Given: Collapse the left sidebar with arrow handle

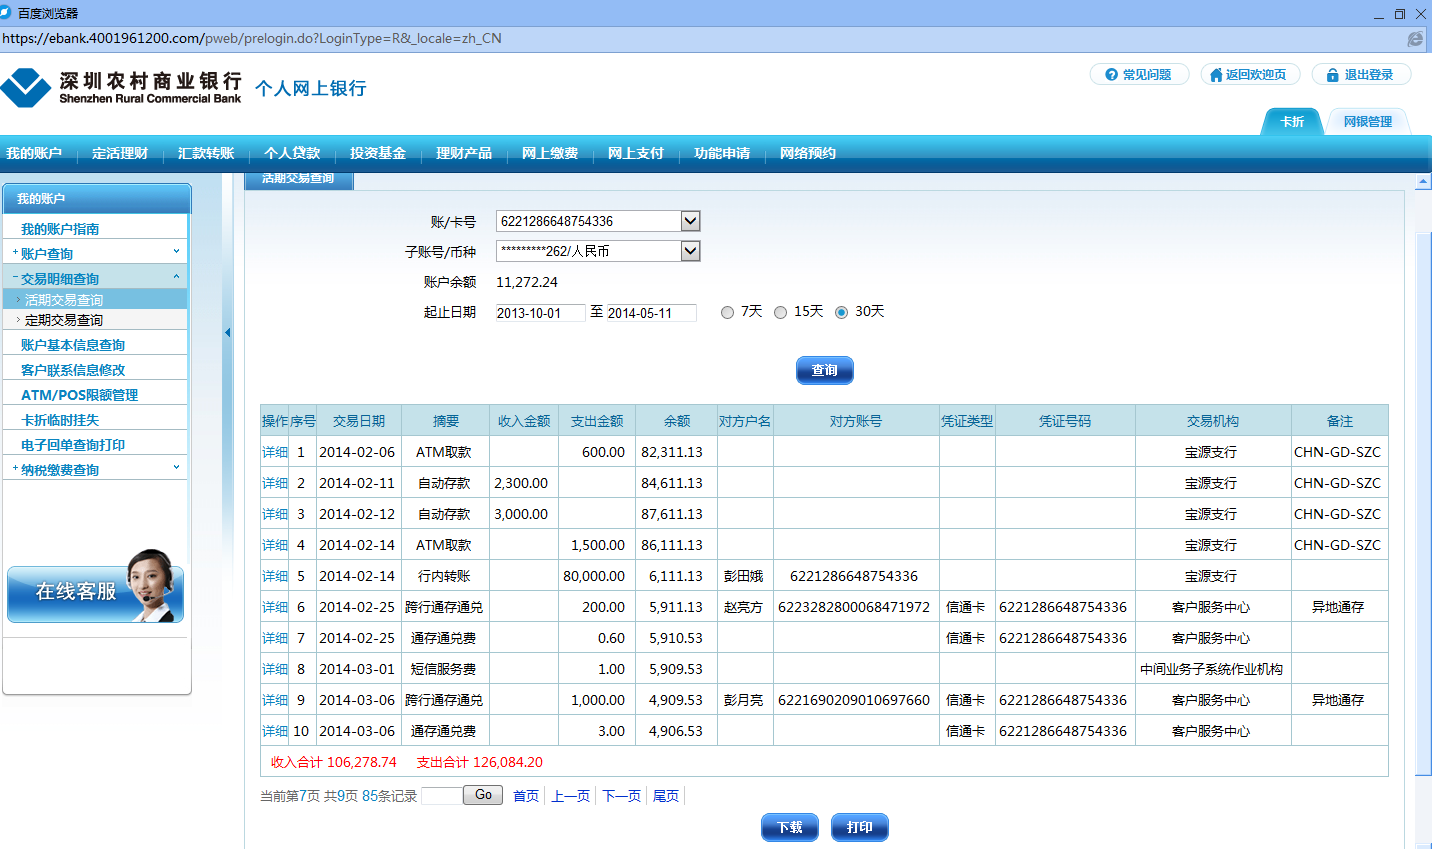Looking at the screenshot, I should tap(227, 333).
